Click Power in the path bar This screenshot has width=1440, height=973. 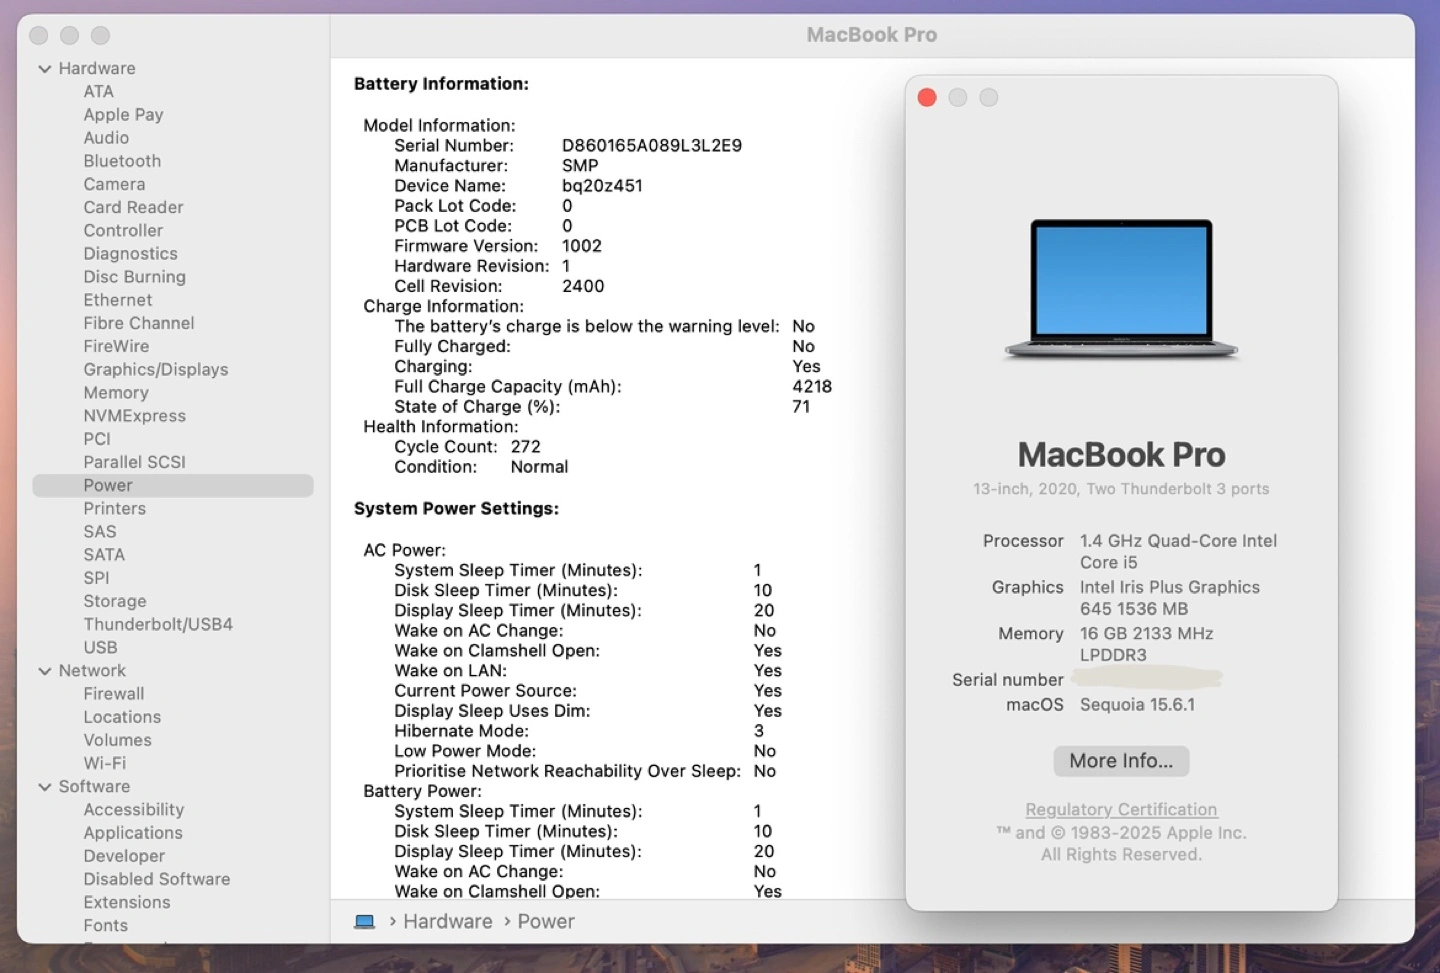[545, 921]
